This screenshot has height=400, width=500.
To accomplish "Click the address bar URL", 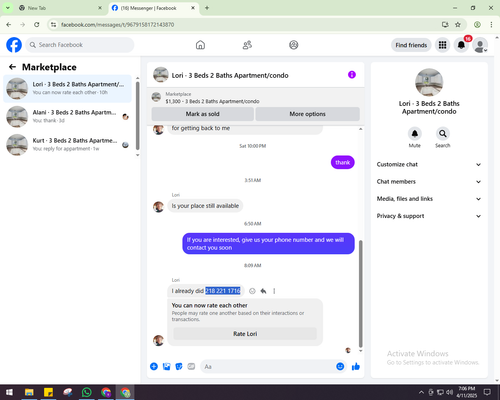I will click(117, 25).
